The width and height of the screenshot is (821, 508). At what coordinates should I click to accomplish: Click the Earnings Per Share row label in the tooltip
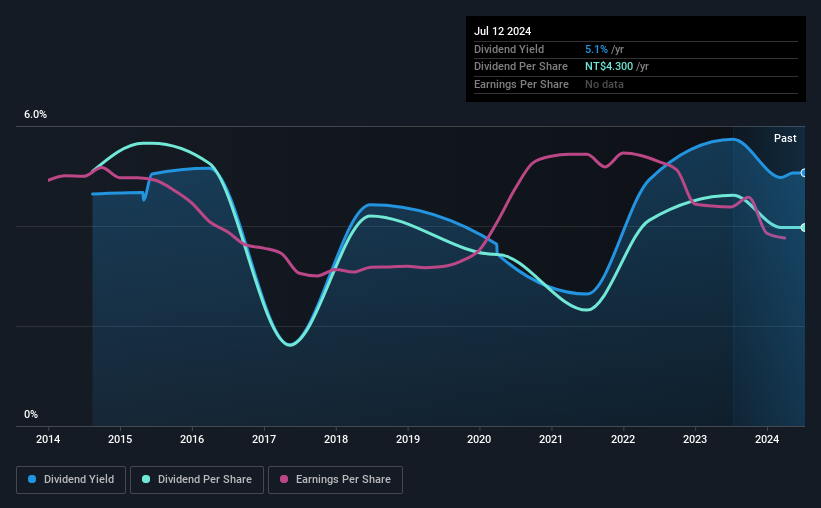pyautogui.click(x=521, y=84)
